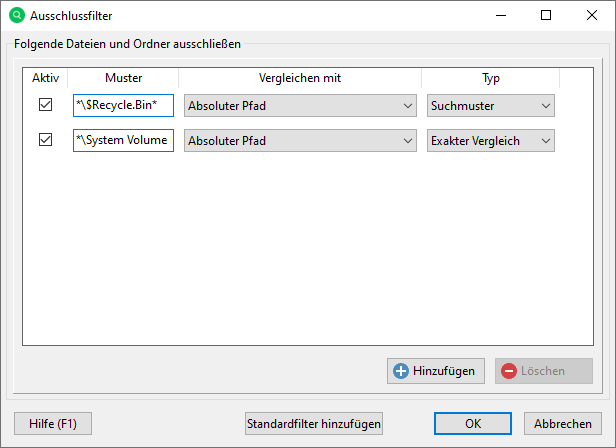
Task: Click Standardfilter hinzufügen button
Action: pos(314,424)
